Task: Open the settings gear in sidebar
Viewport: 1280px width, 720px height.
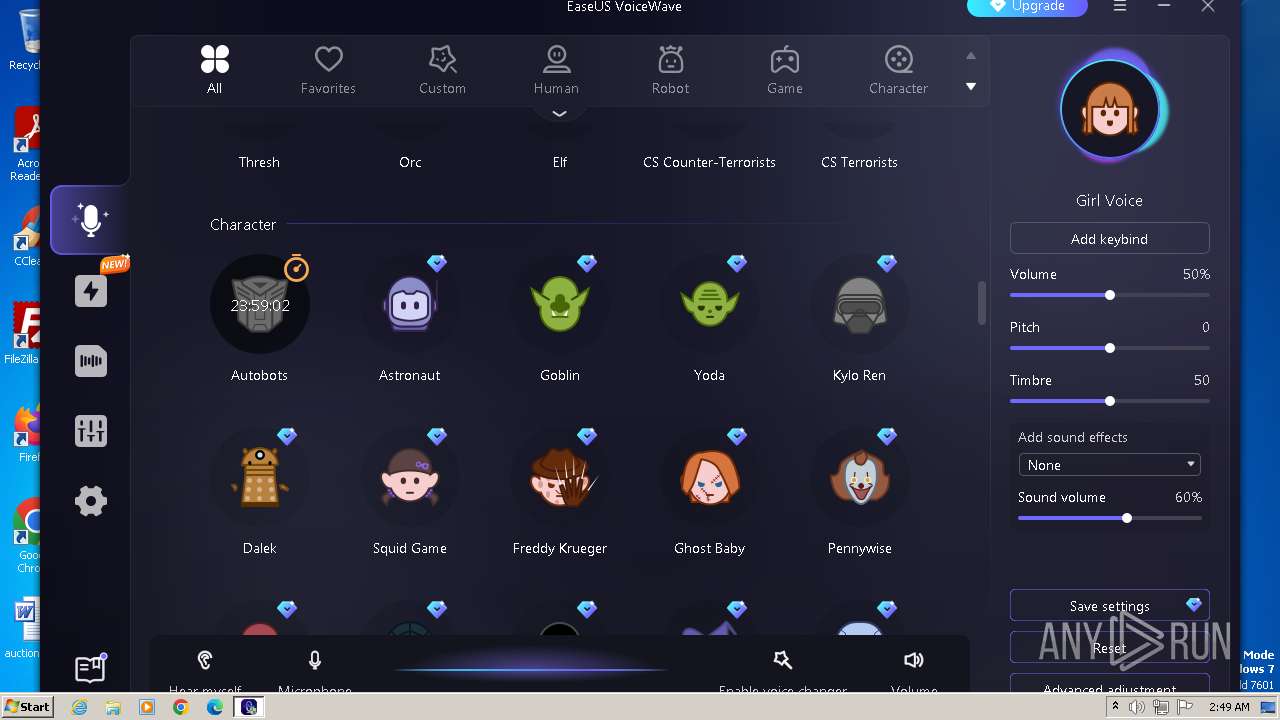Action: (x=91, y=501)
